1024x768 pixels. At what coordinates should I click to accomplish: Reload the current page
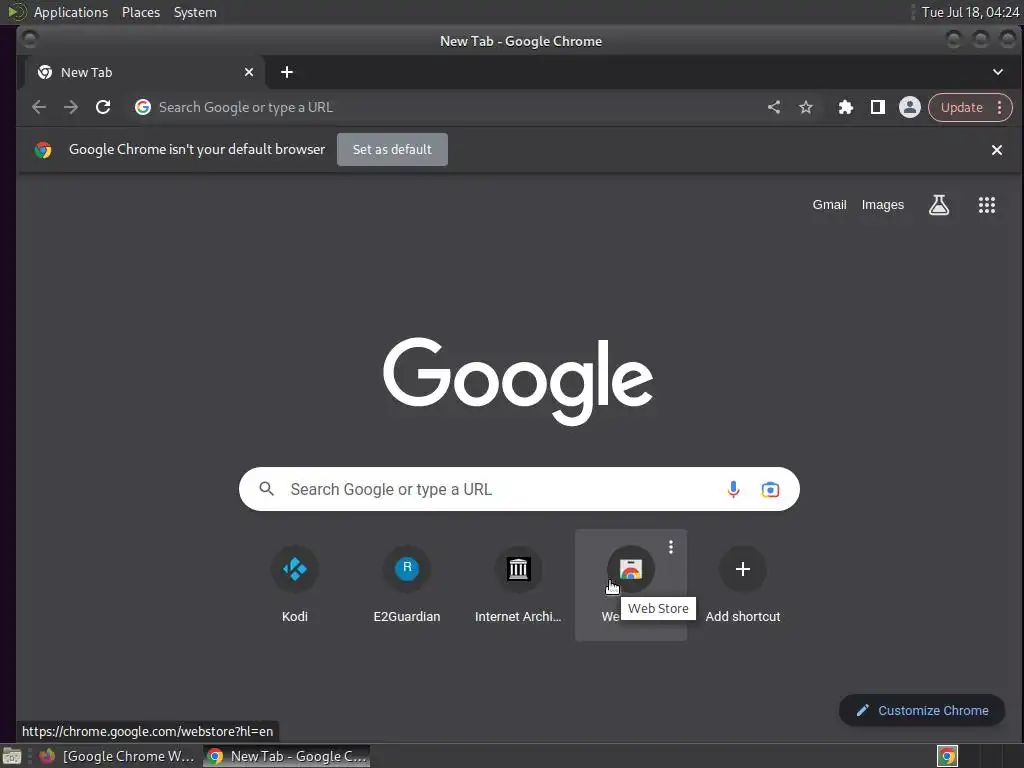[x=103, y=107]
